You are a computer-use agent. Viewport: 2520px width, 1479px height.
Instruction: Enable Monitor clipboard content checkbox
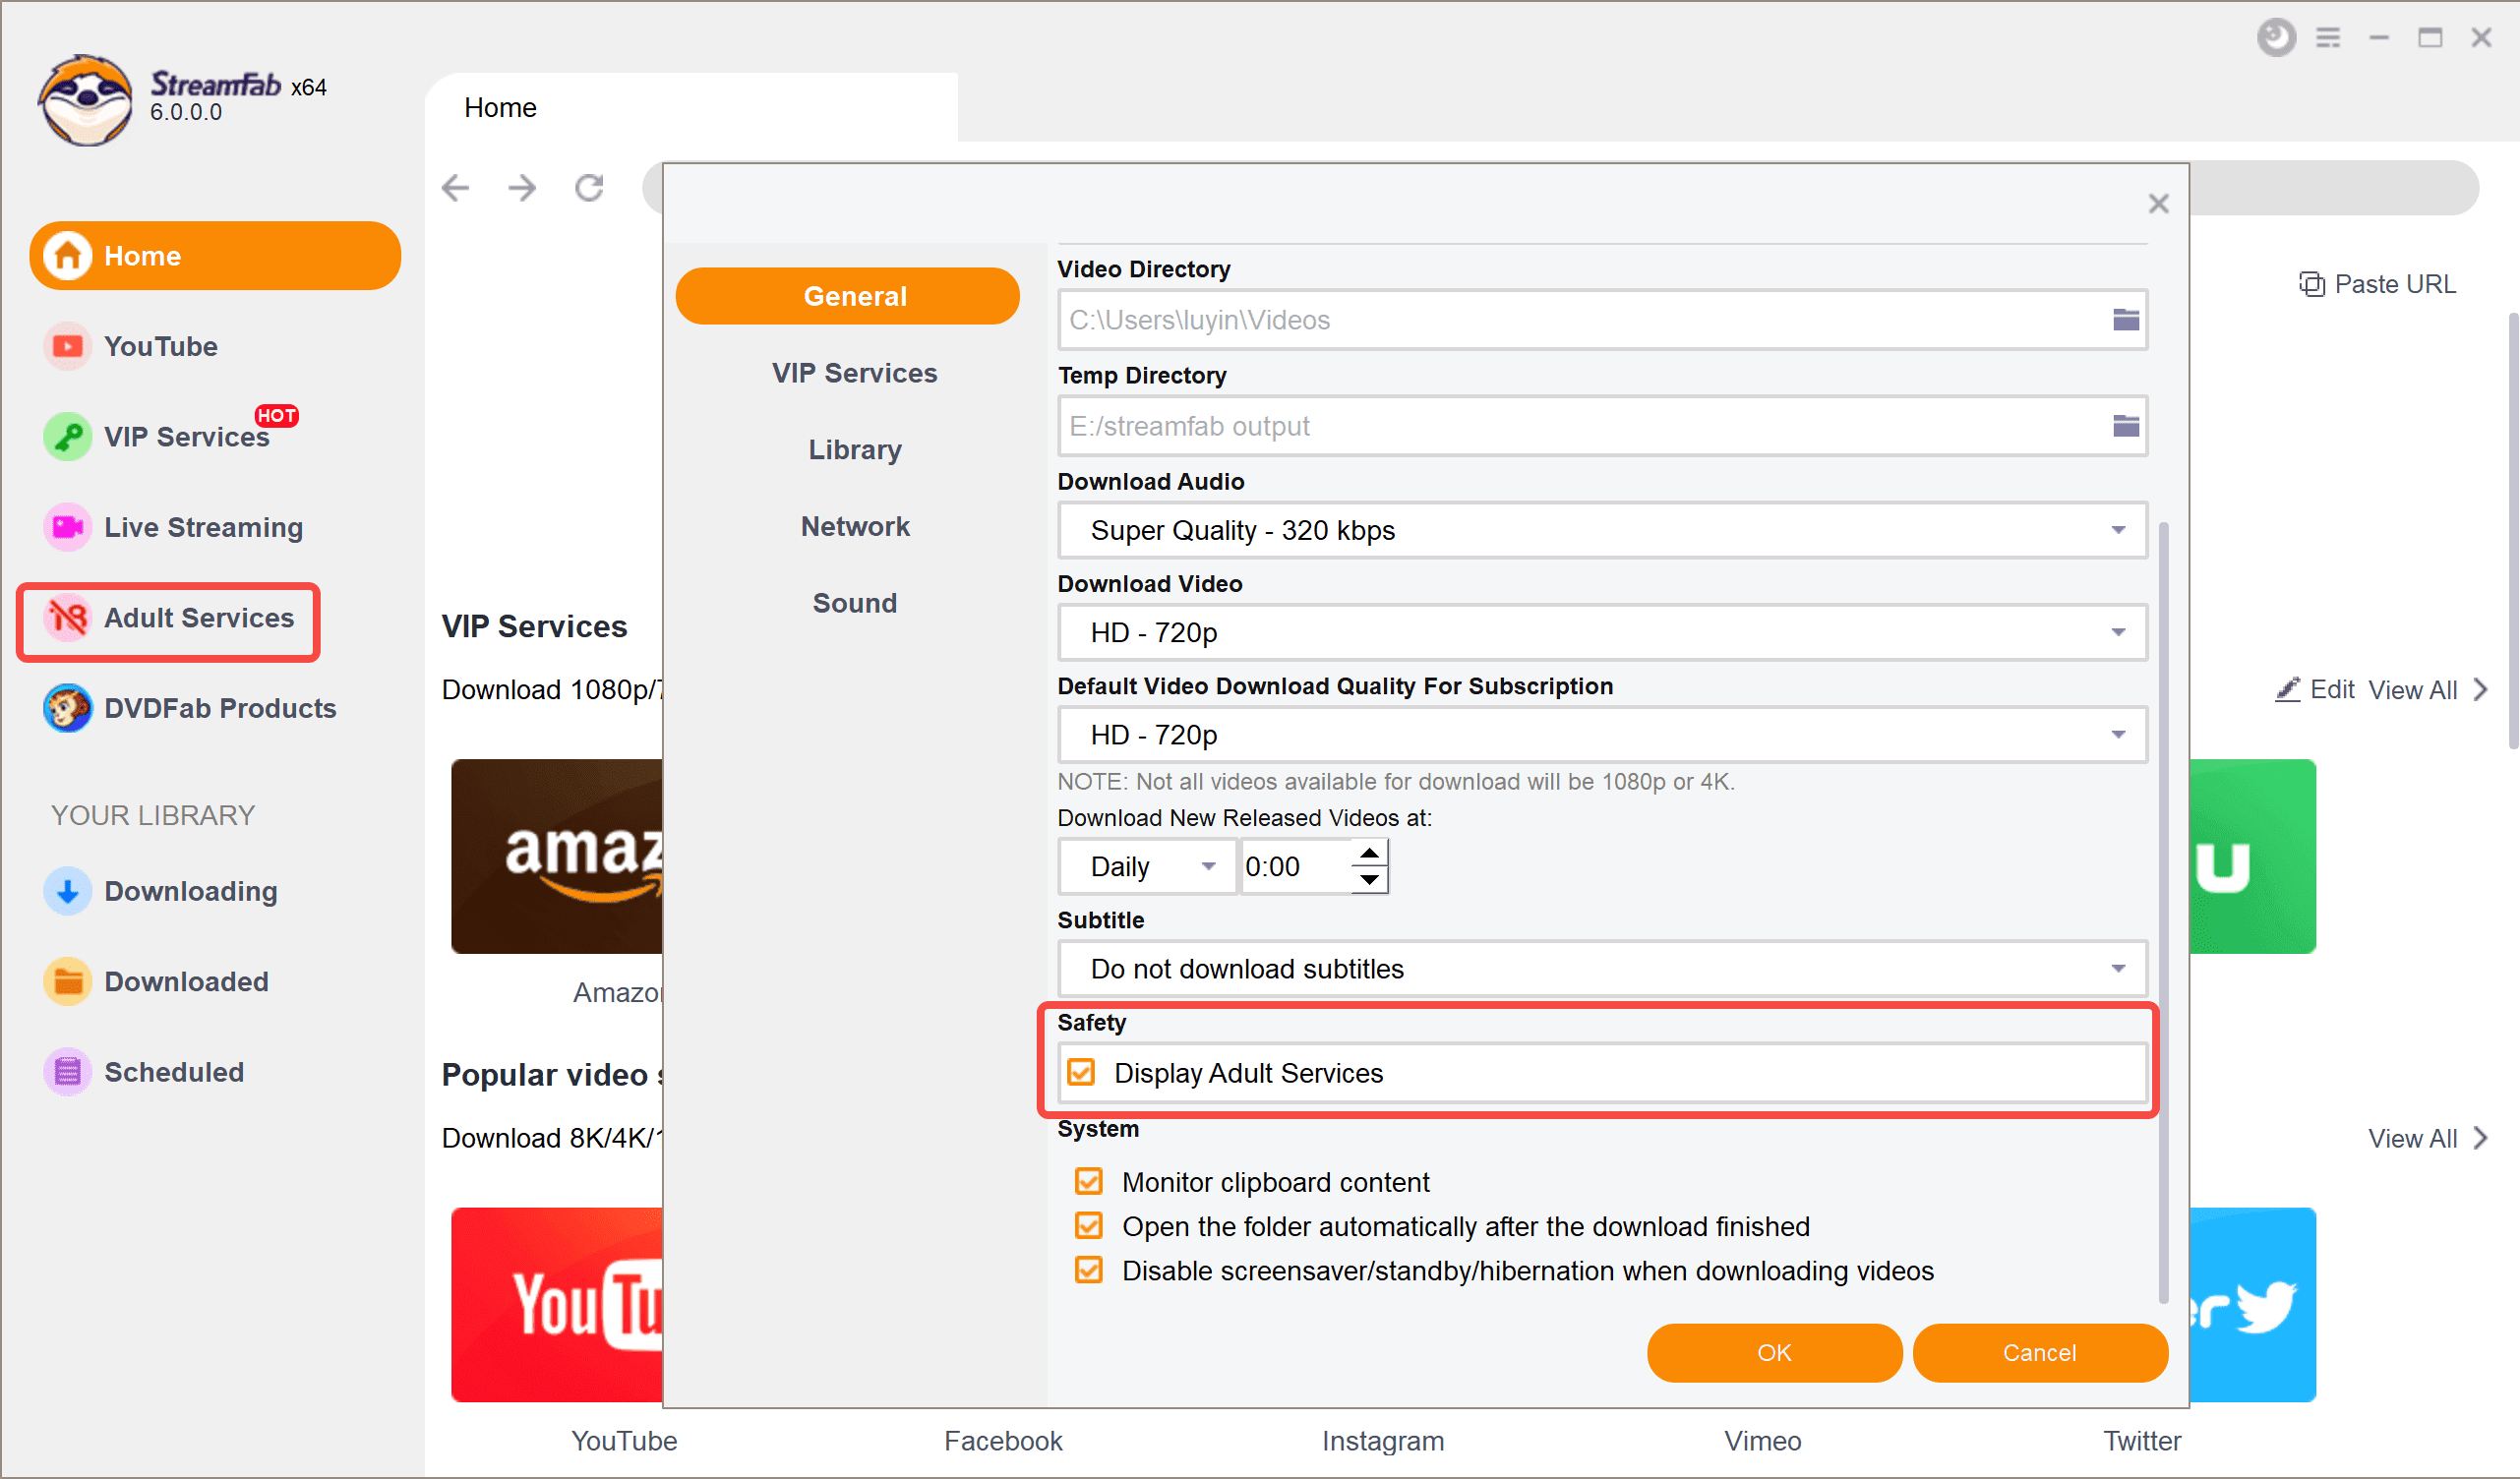pos(1087,1180)
